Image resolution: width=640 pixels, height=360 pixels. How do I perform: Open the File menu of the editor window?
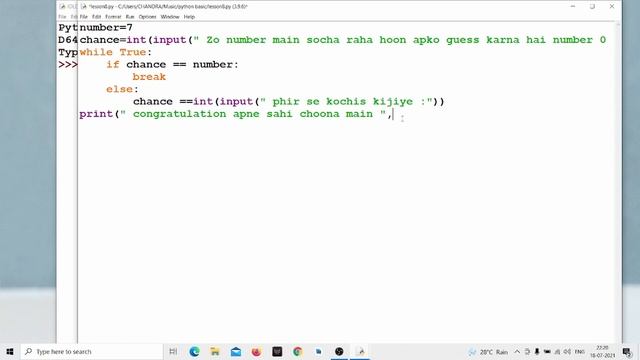[84, 17]
